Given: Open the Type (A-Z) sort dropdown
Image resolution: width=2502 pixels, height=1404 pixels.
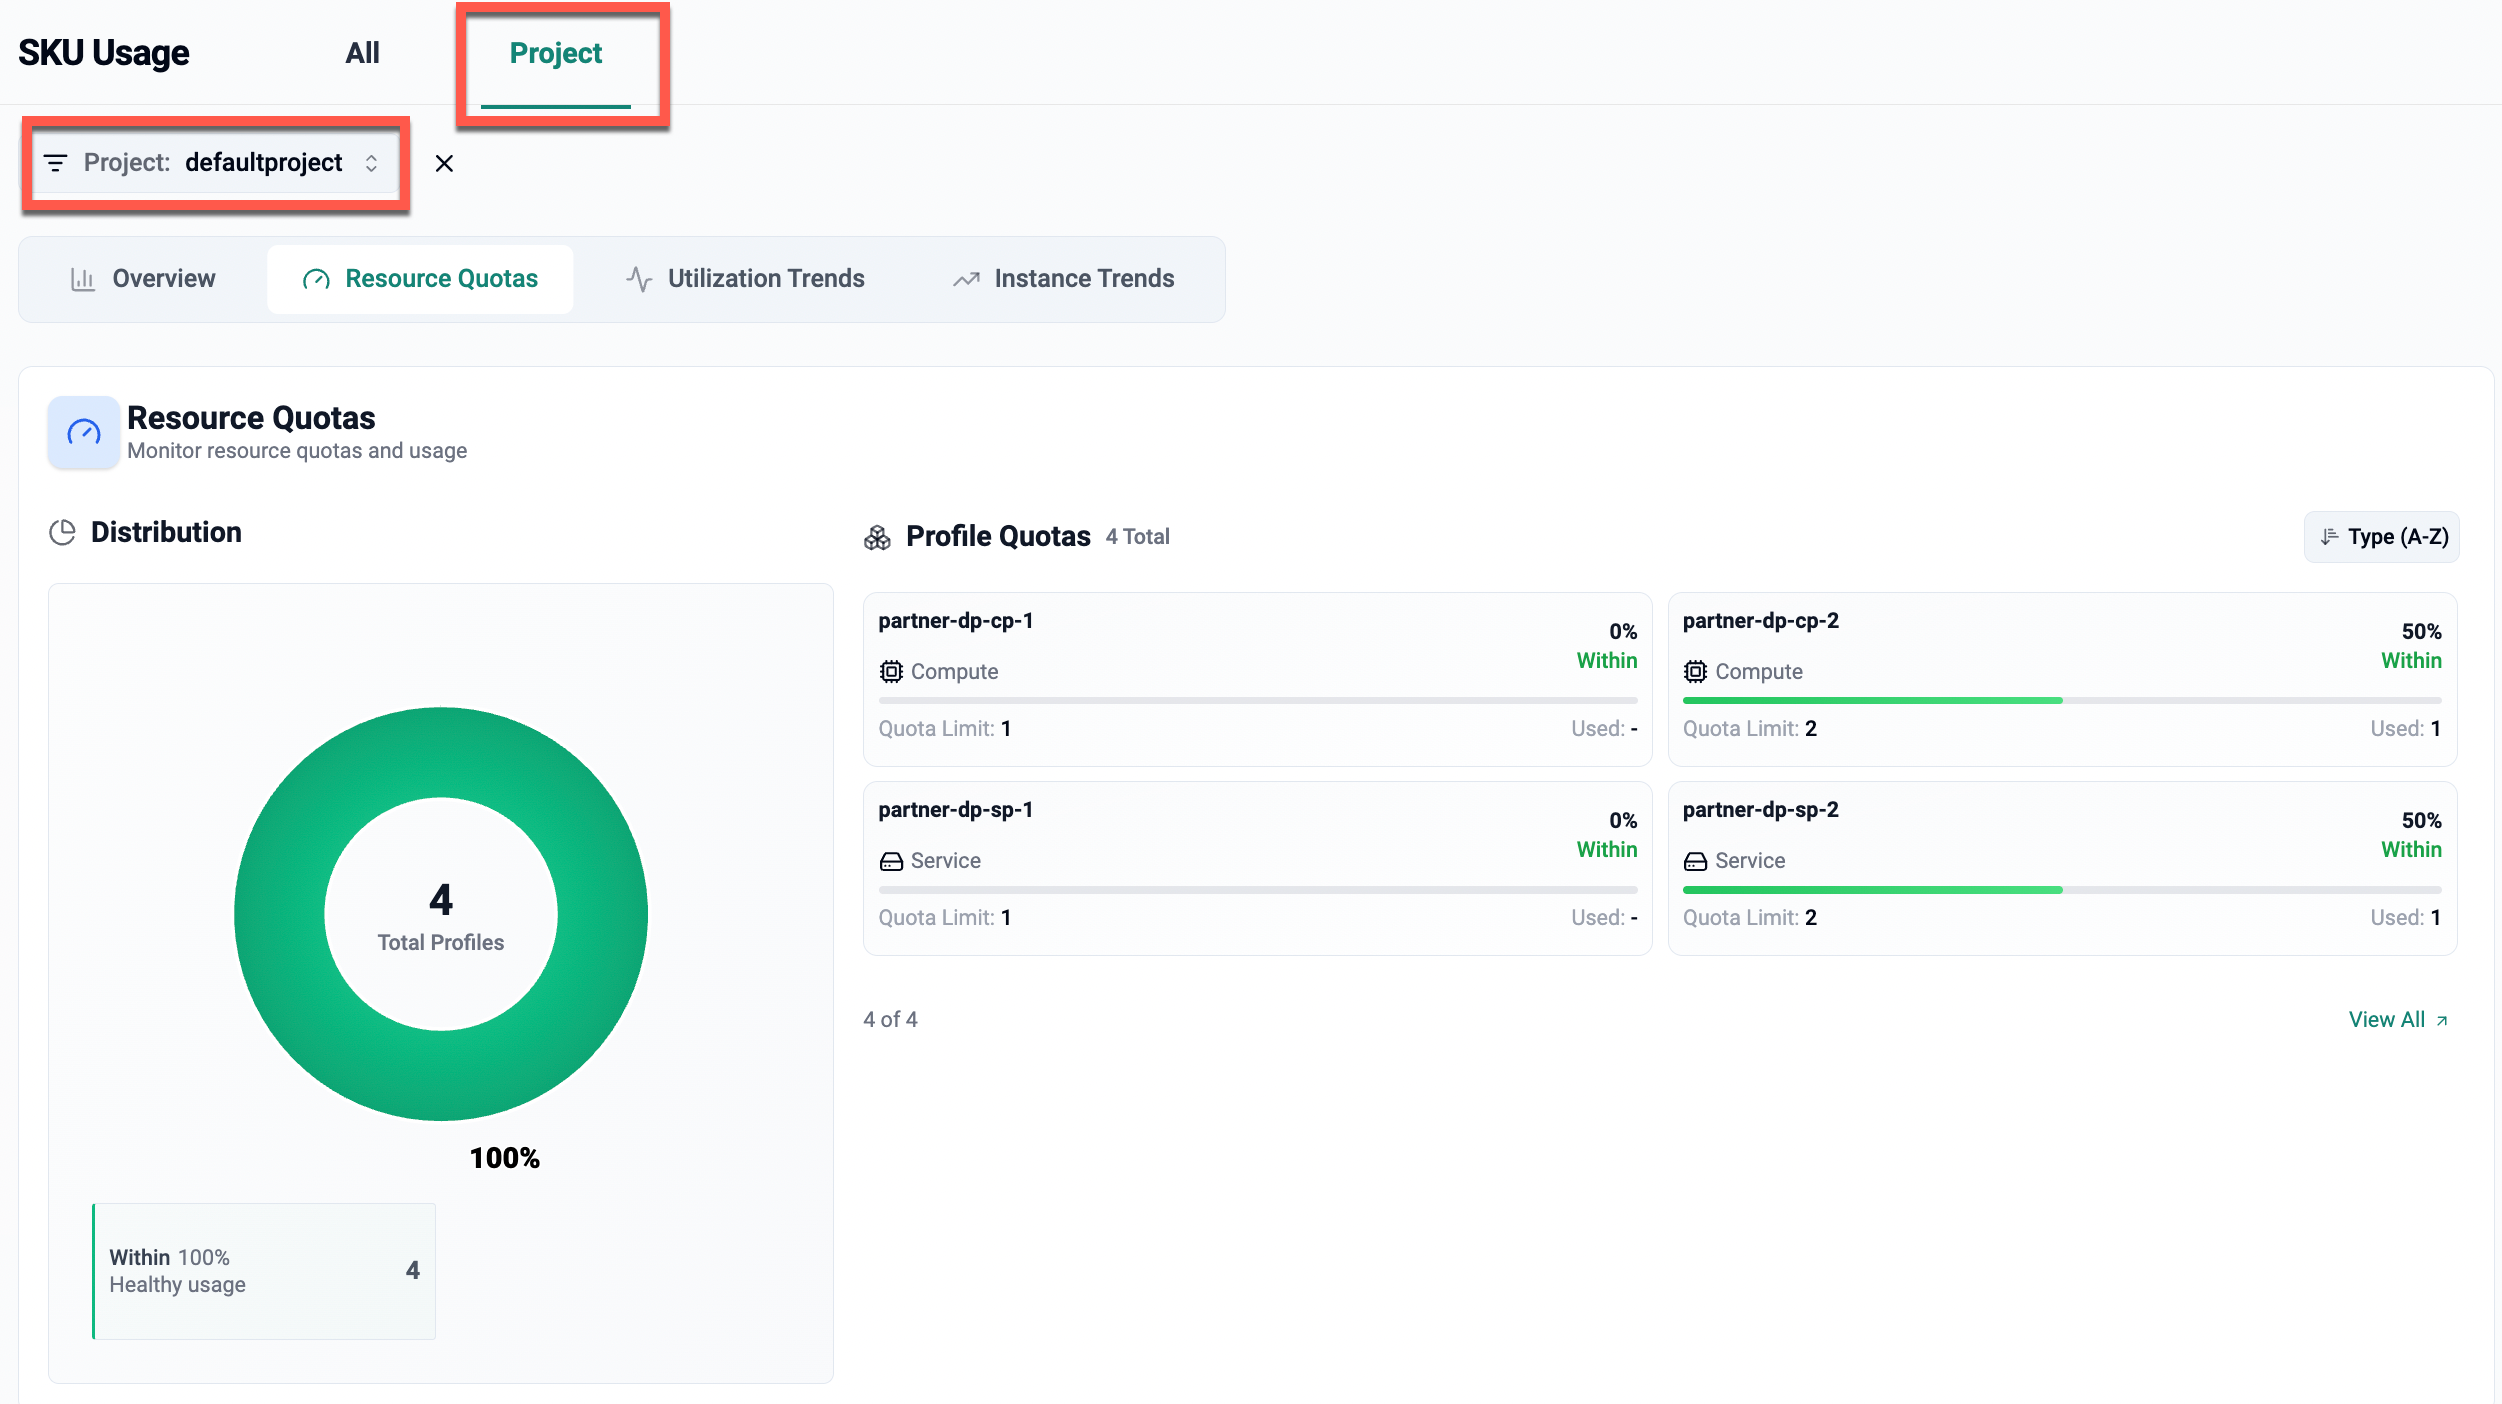Looking at the screenshot, I should coord(2382,537).
